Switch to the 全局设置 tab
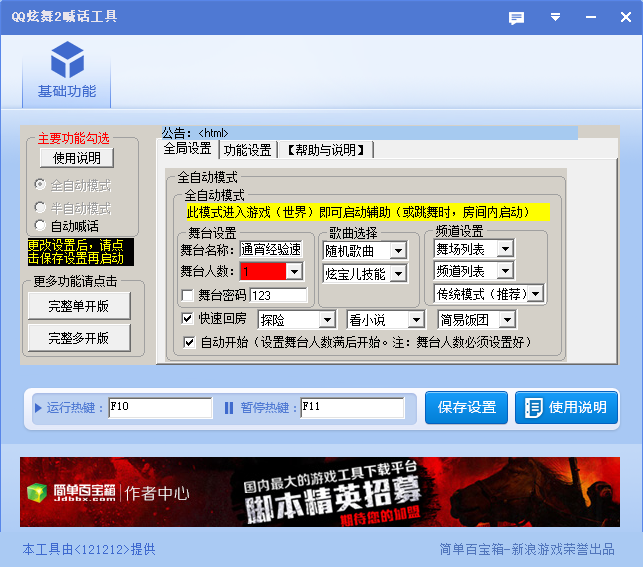The image size is (643, 567). coord(187,148)
